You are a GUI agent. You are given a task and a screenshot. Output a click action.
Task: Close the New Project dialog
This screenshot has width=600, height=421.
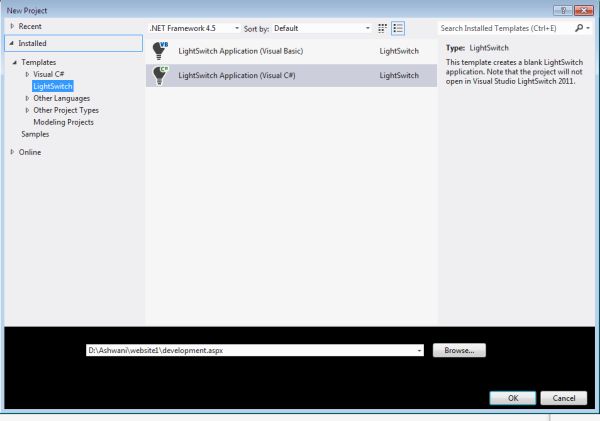pyautogui.click(x=584, y=10)
